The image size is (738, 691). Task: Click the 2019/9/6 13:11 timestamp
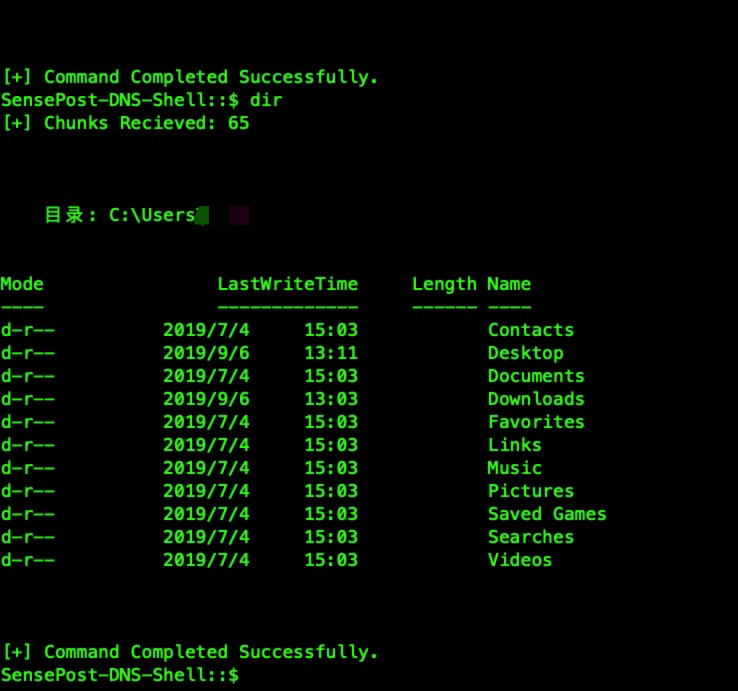tap(260, 353)
